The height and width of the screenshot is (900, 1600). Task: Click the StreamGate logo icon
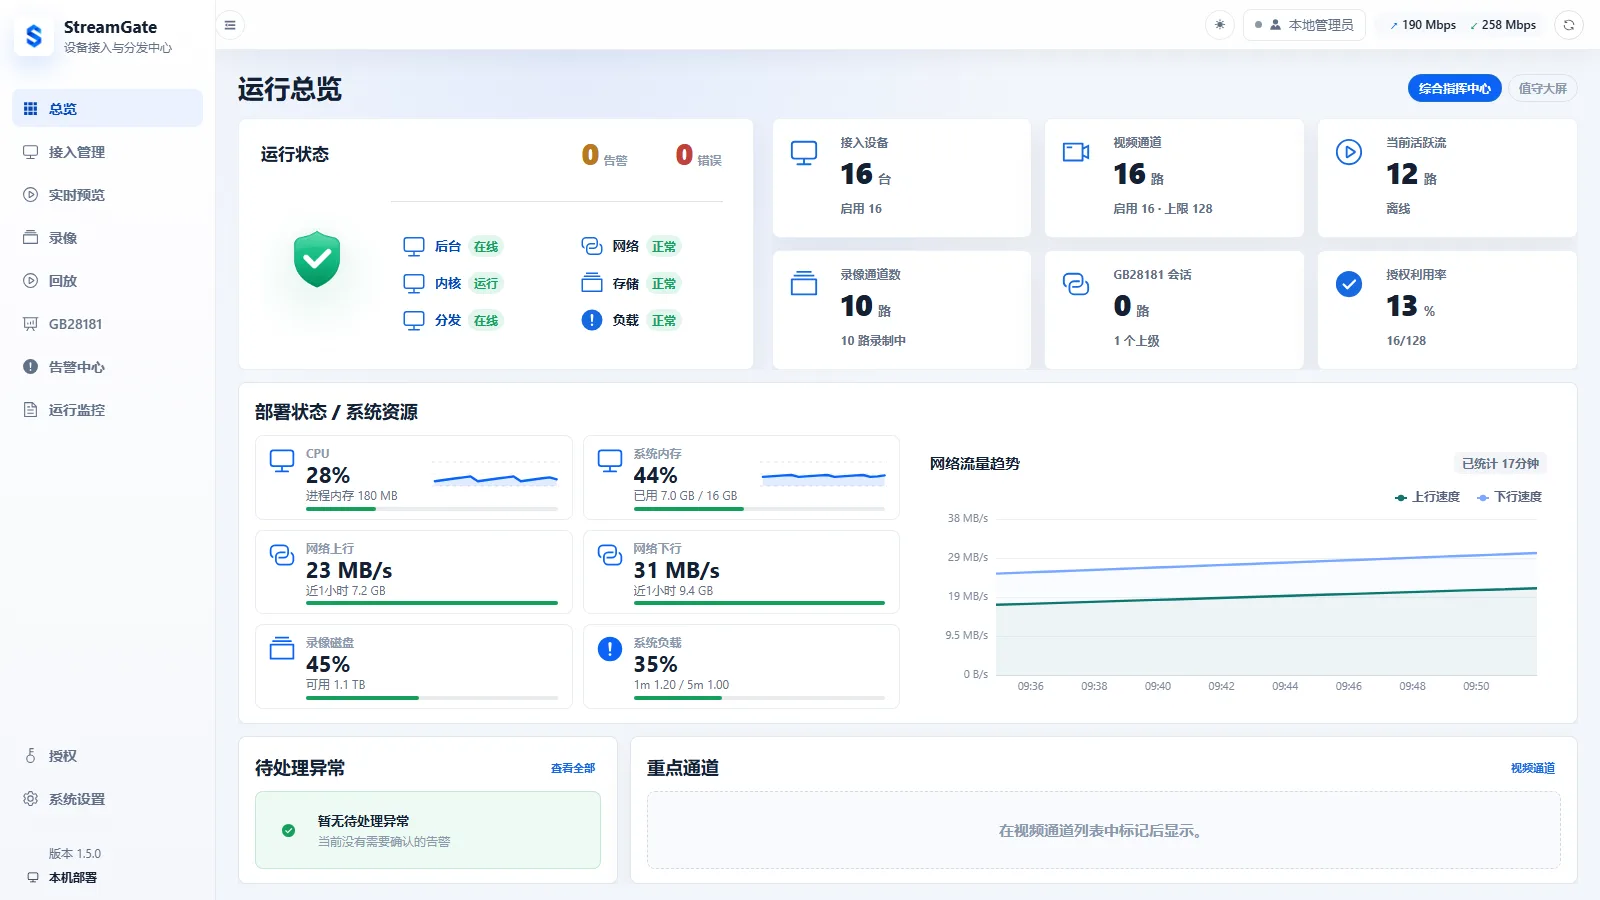(x=34, y=36)
